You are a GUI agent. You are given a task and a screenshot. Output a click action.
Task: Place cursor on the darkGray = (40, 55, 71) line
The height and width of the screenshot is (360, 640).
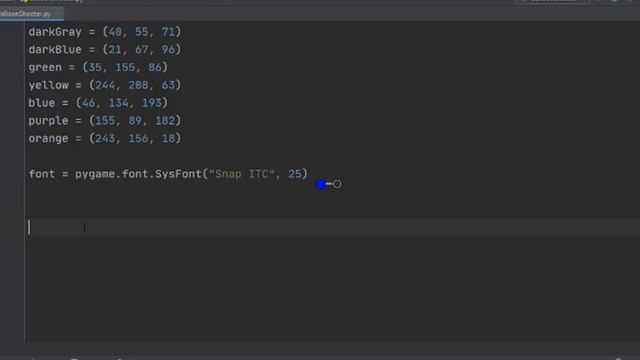[104, 32]
